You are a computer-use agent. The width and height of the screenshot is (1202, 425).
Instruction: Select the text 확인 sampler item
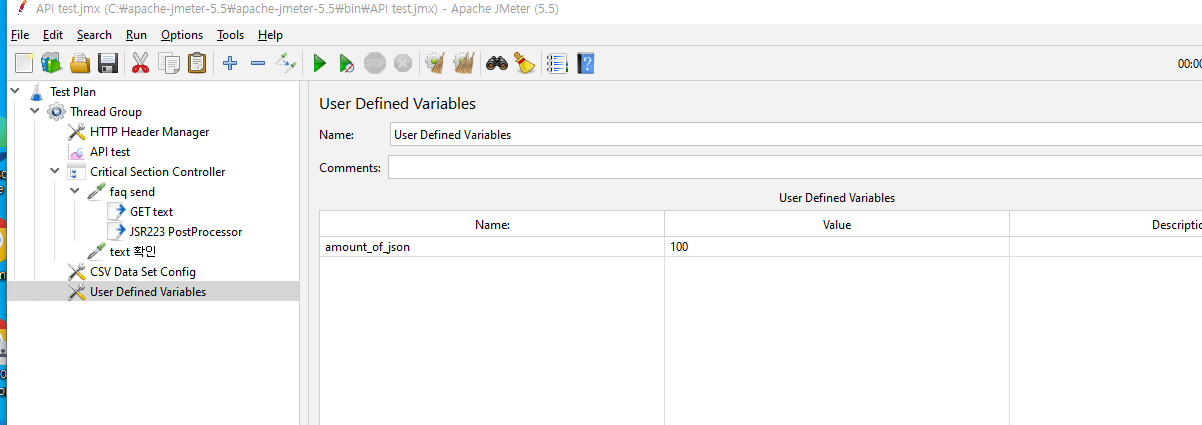[133, 251]
